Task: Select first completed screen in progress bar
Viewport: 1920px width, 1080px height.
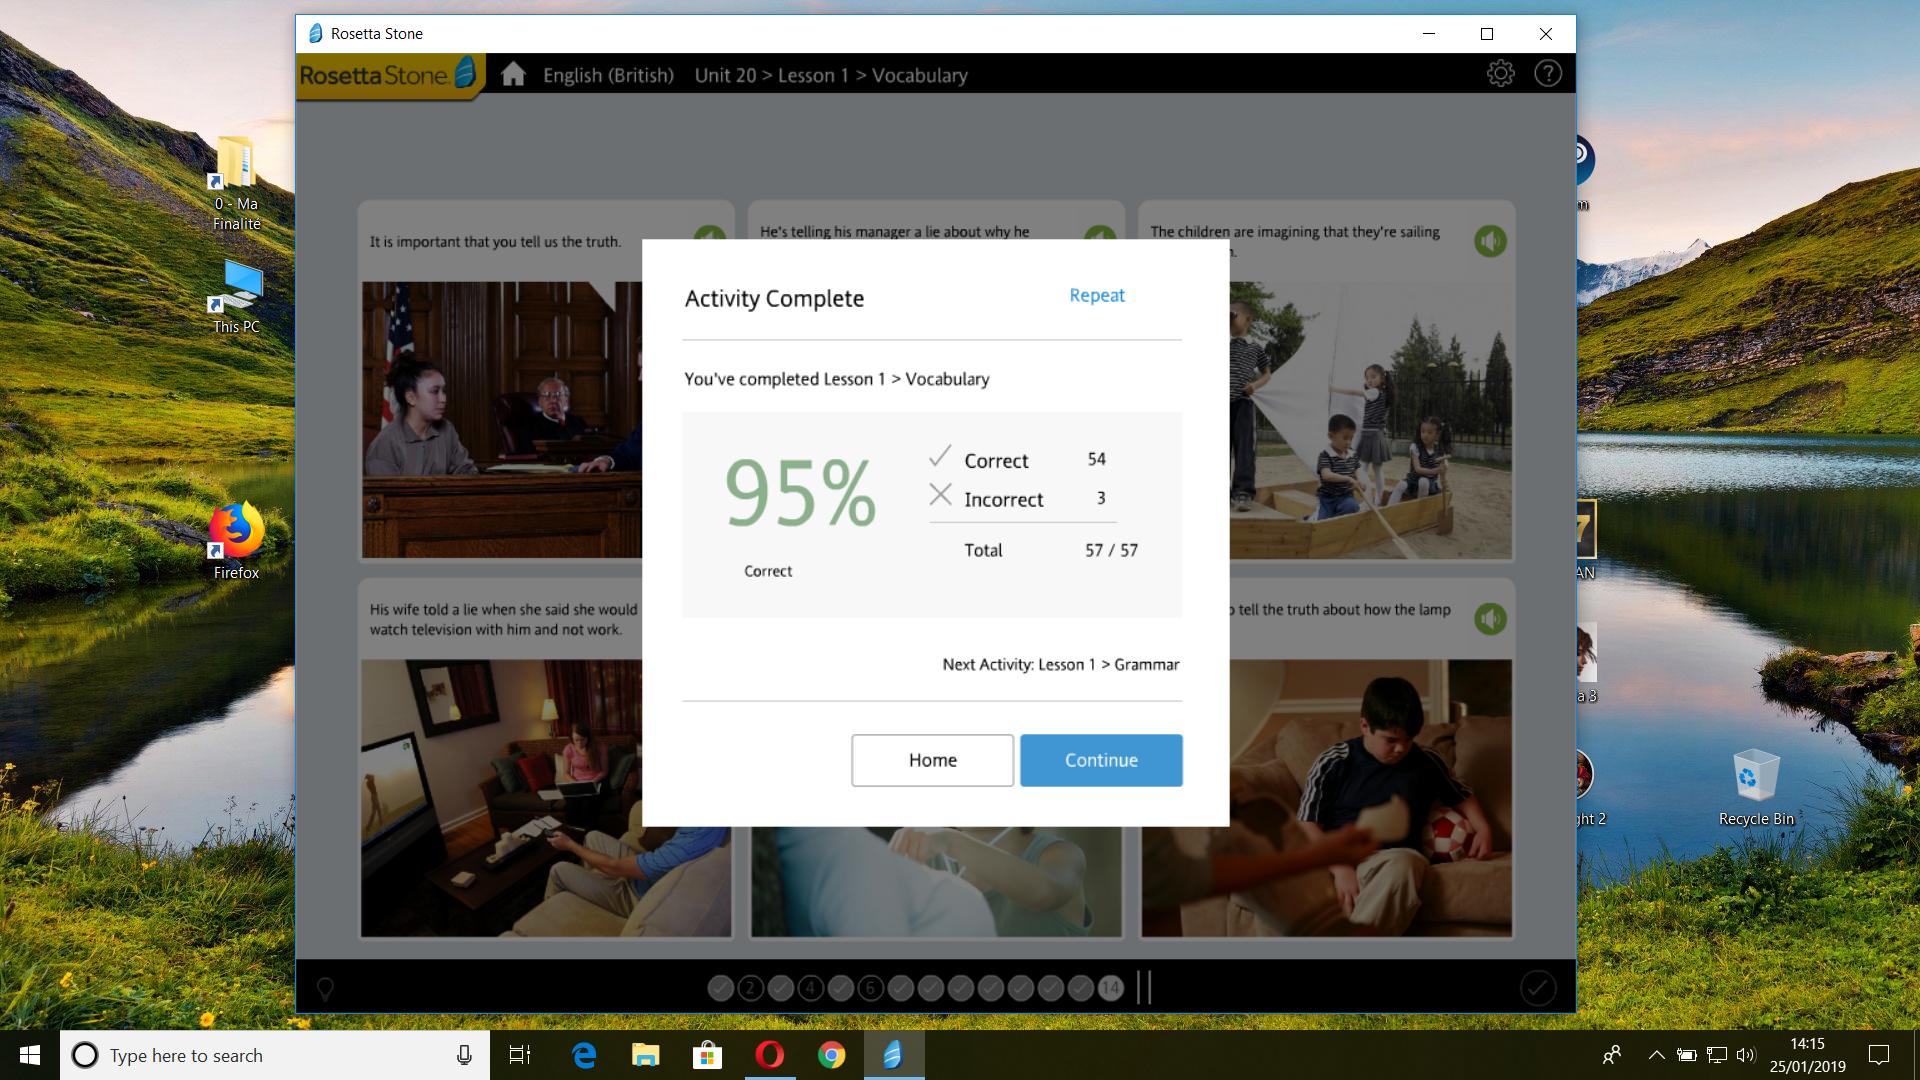Action: [x=720, y=988]
